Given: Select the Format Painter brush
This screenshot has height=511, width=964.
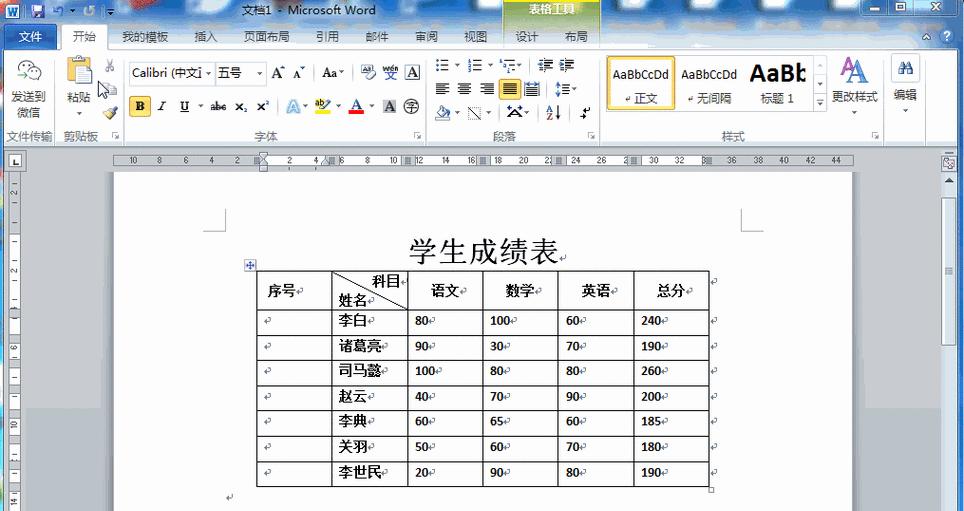Looking at the screenshot, I should (109, 113).
